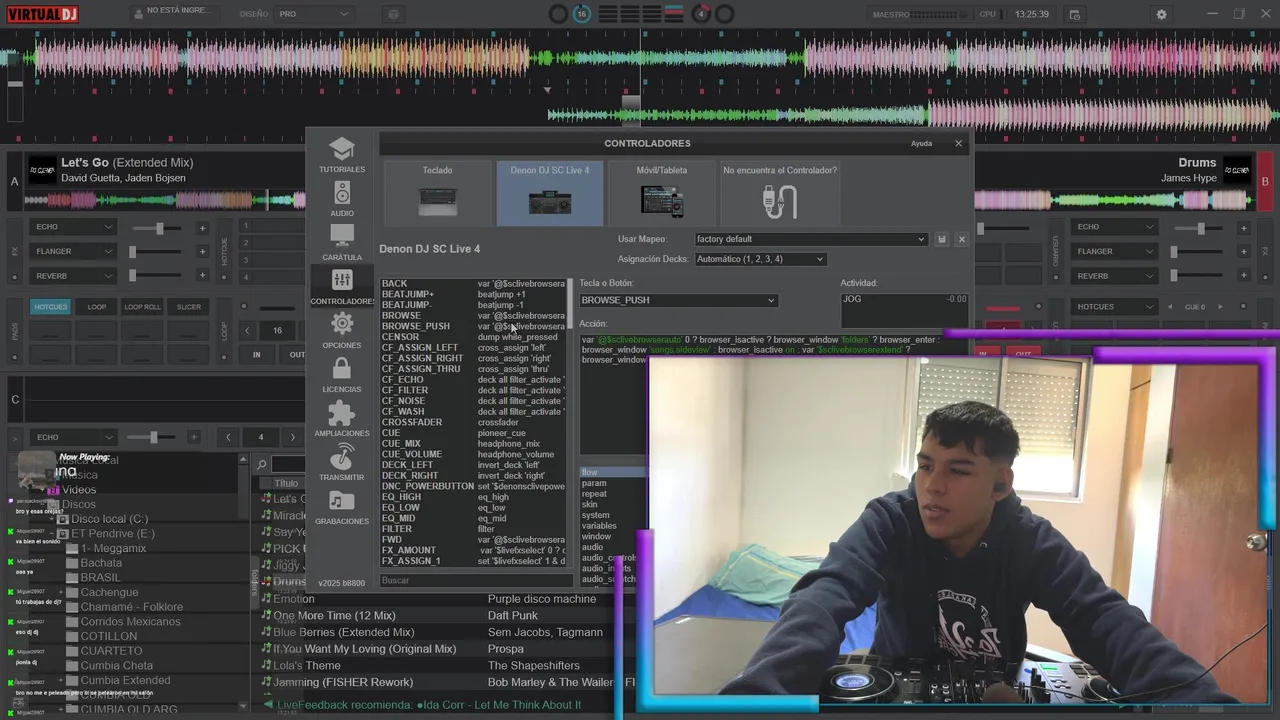Select track One More Time (12 Mix)
The height and width of the screenshot is (720, 1280).
[334, 615]
